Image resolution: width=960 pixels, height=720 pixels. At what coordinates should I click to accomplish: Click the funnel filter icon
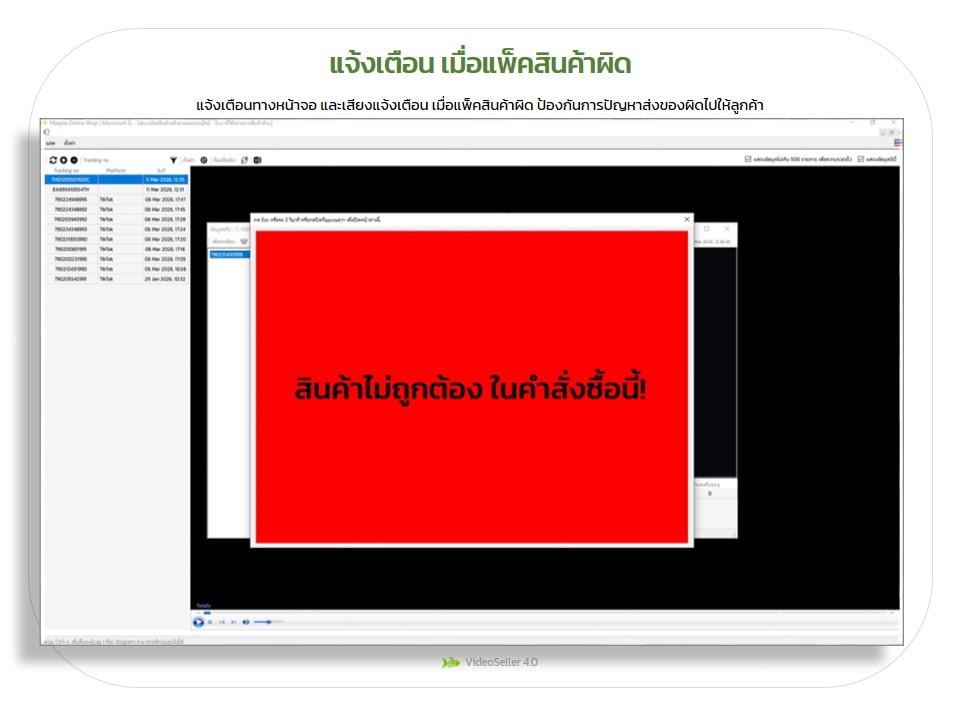pyautogui.click(x=173, y=160)
